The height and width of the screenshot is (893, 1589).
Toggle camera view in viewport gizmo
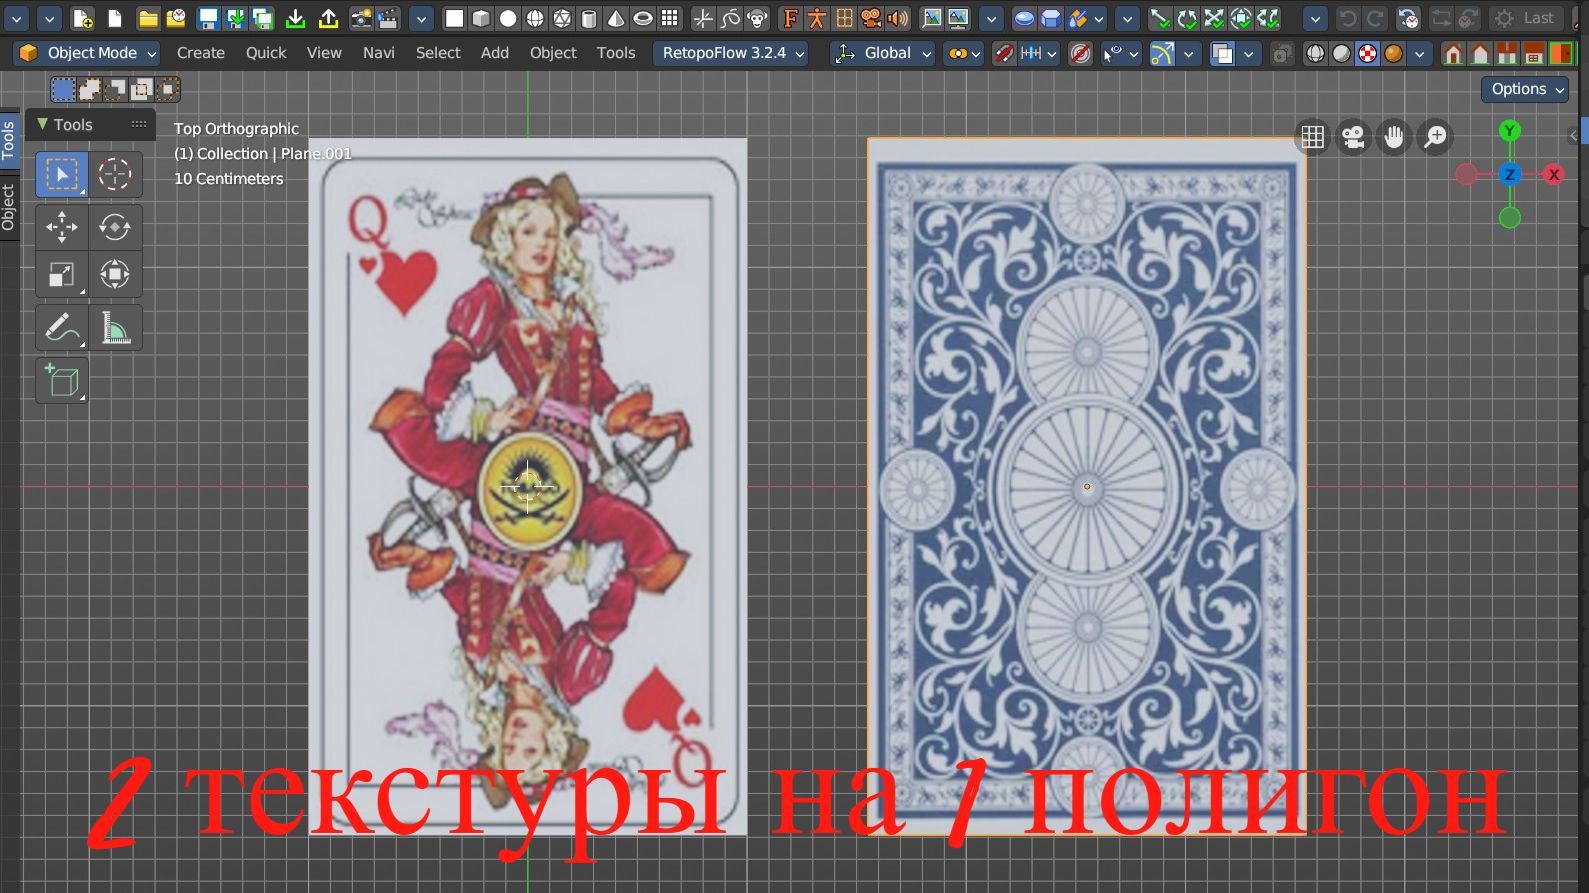[x=1354, y=136]
